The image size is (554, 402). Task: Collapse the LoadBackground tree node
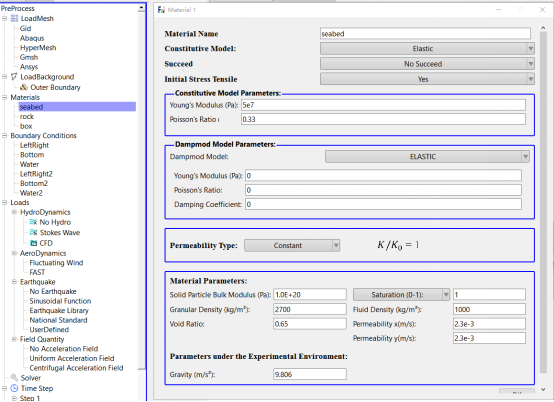tap(5, 77)
